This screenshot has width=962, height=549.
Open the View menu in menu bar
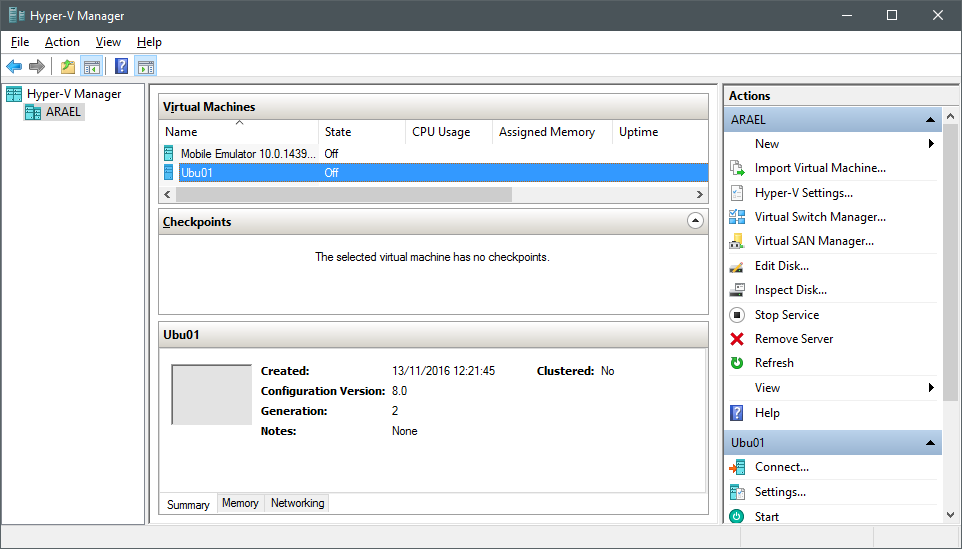point(108,42)
